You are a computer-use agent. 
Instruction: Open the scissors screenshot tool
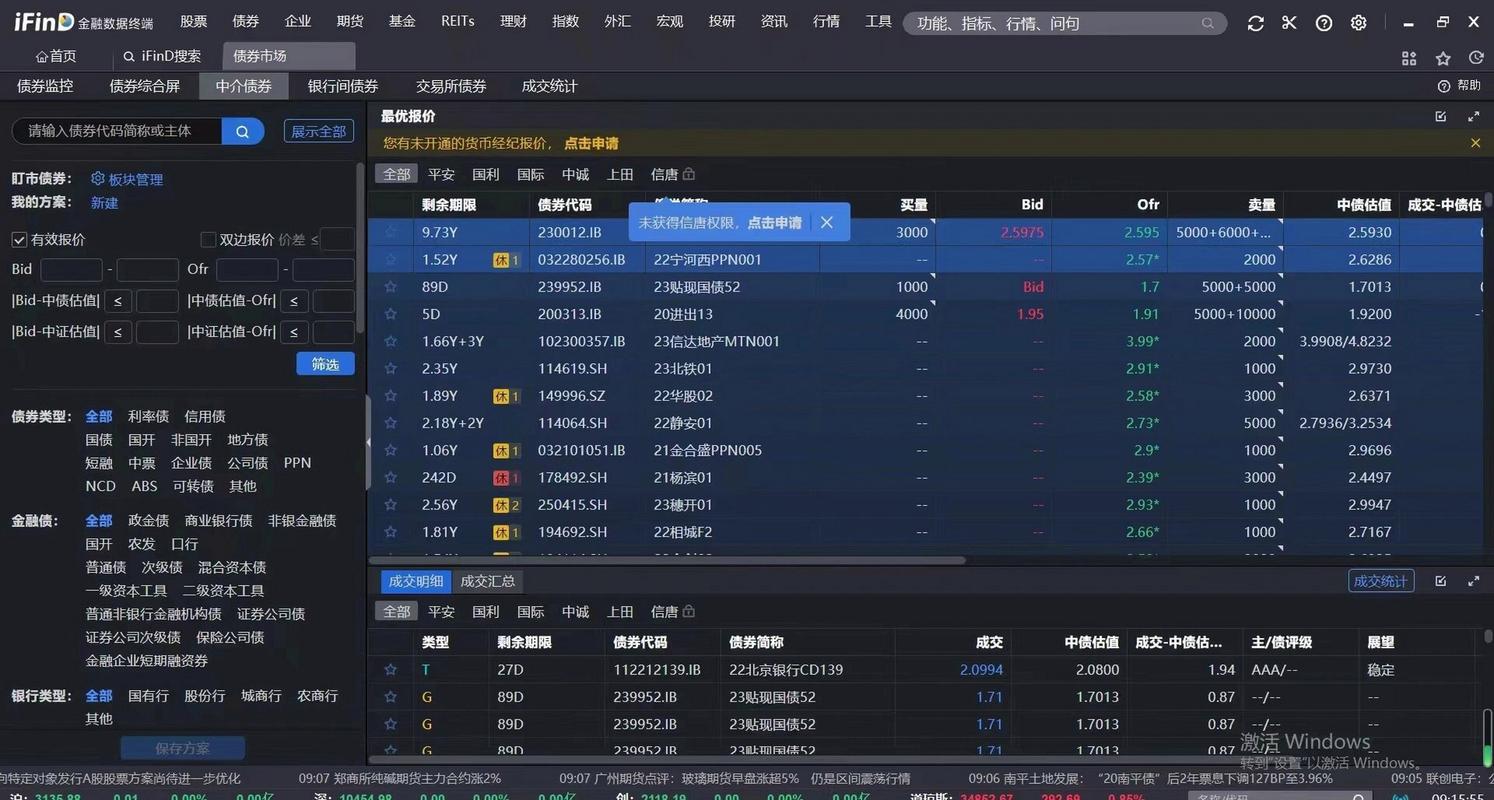coord(1289,23)
